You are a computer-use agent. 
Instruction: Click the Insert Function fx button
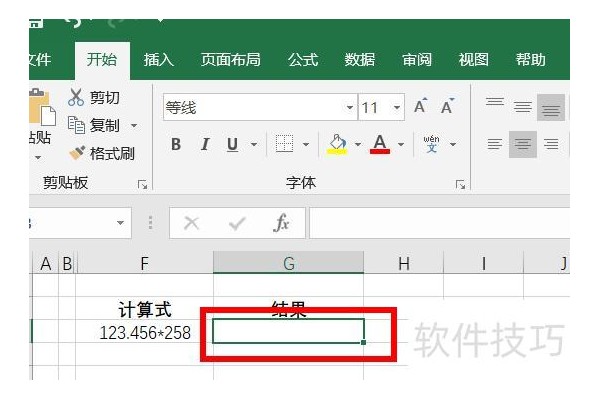[282, 223]
